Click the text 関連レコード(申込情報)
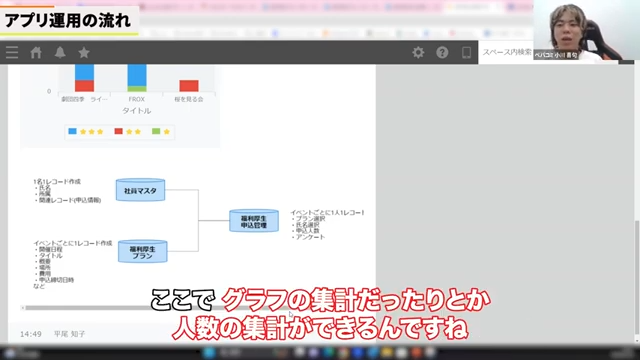This screenshot has height=360, width=640. point(70,200)
